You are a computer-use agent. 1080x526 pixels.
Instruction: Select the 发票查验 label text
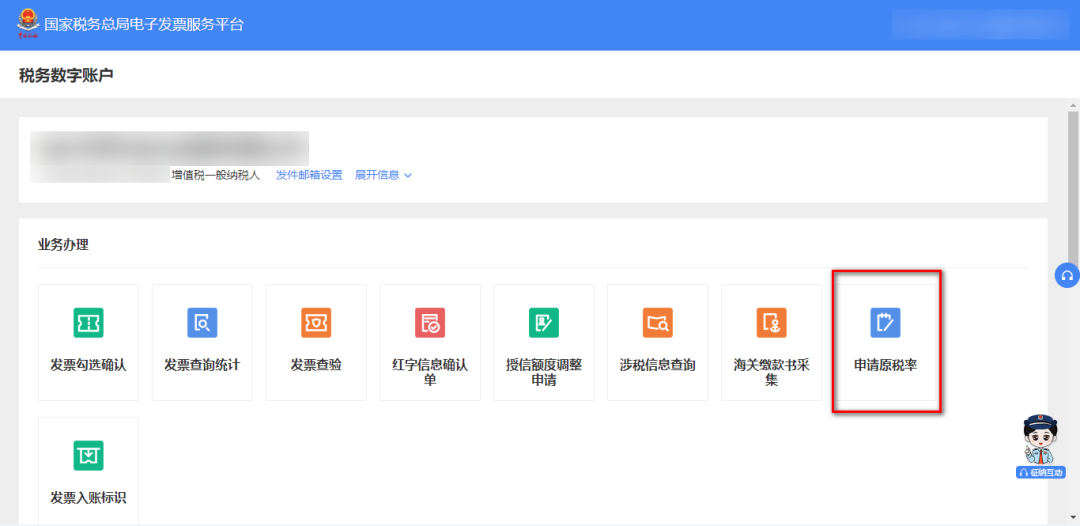point(316,365)
